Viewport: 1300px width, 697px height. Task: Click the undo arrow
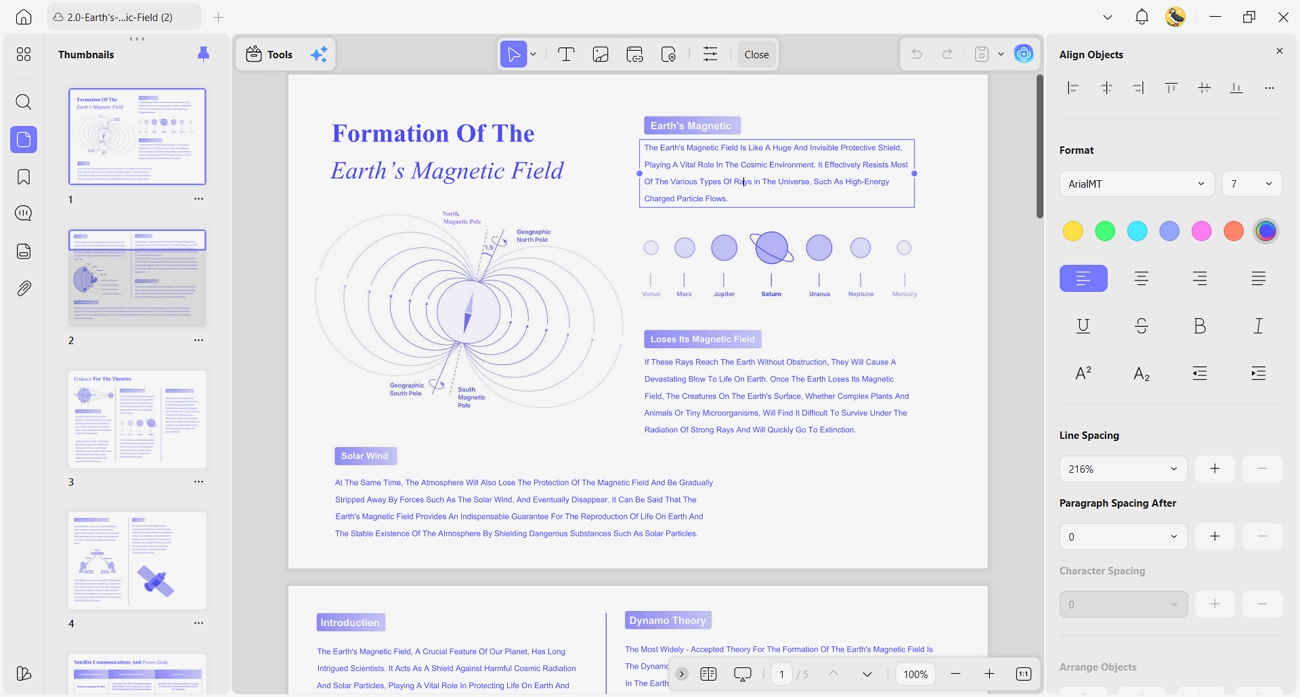(x=916, y=55)
